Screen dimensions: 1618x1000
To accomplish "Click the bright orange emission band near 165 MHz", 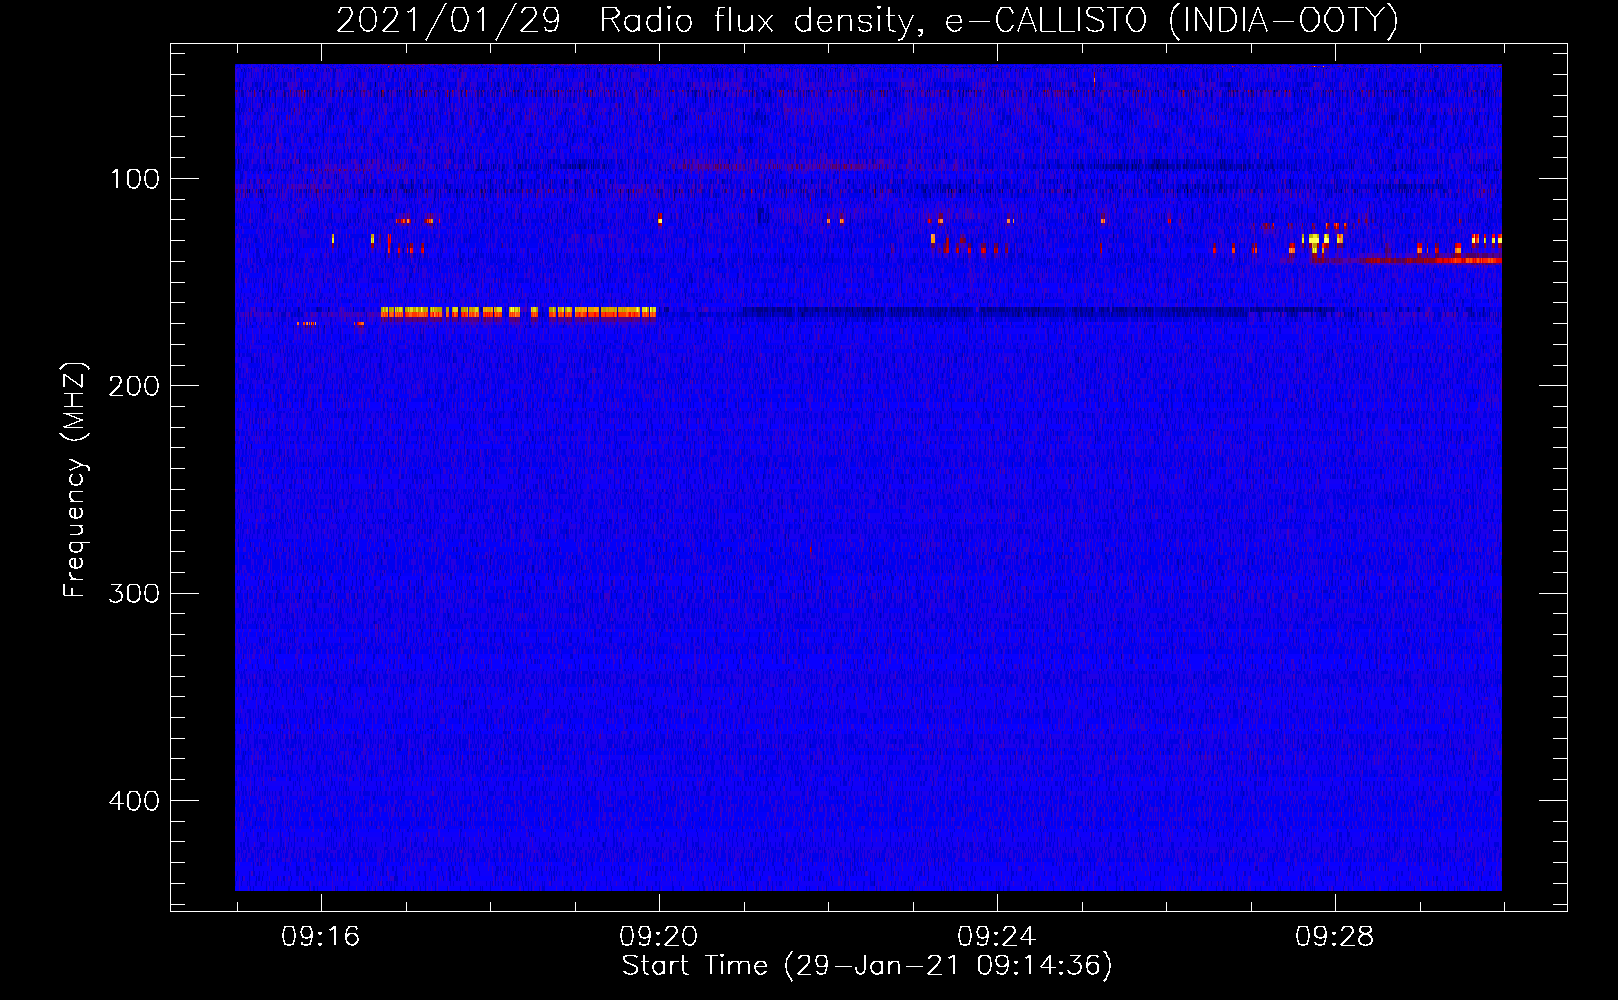I will (x=518, y=313).
